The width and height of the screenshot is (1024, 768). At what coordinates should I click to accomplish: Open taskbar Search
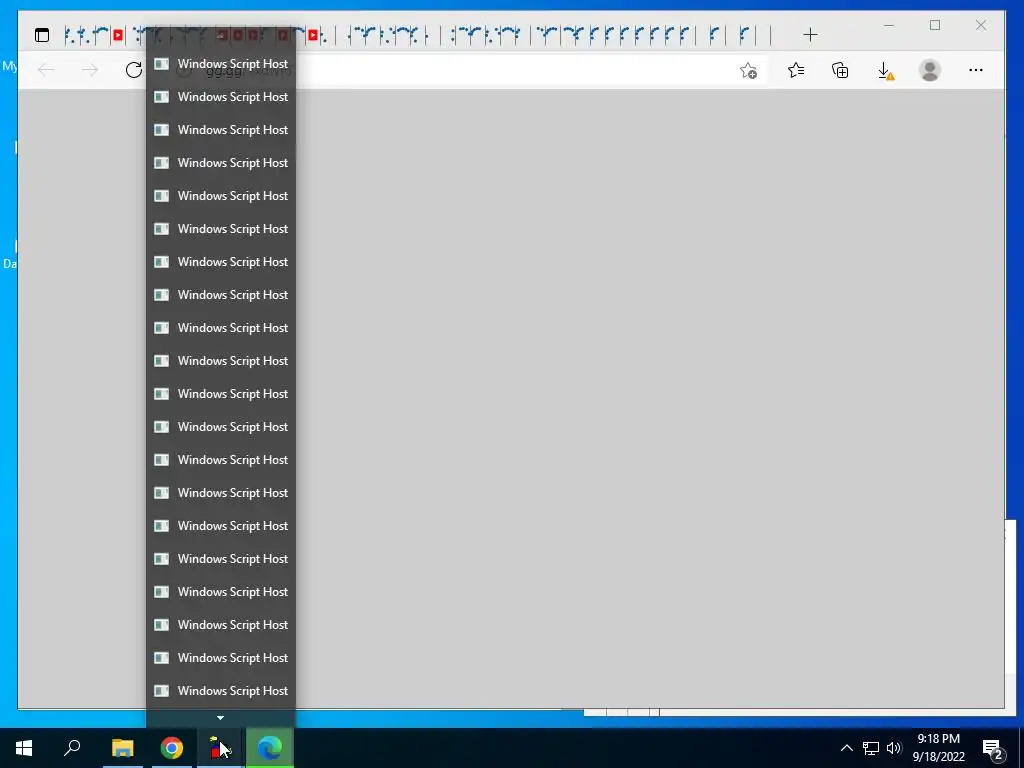(x=72, y=748)
